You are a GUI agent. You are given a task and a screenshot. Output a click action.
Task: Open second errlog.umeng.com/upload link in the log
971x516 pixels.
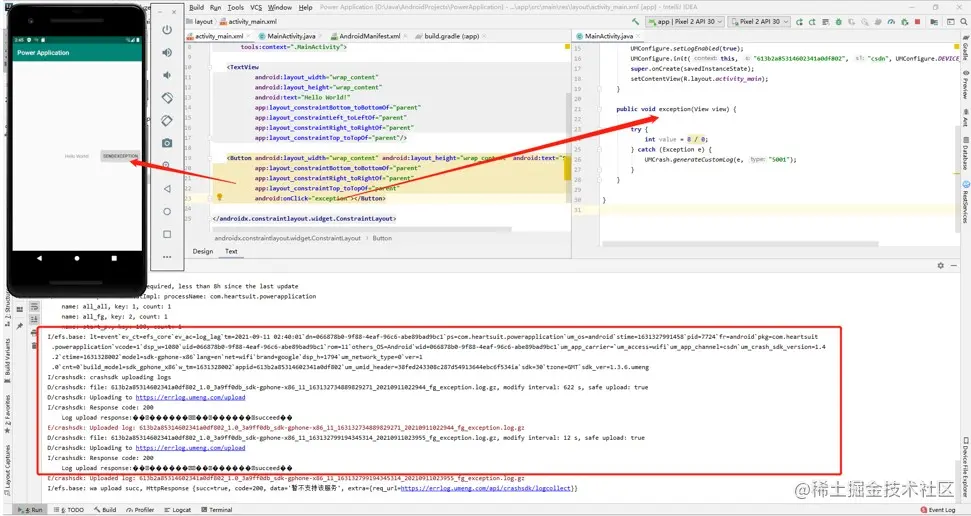[190, 448]
